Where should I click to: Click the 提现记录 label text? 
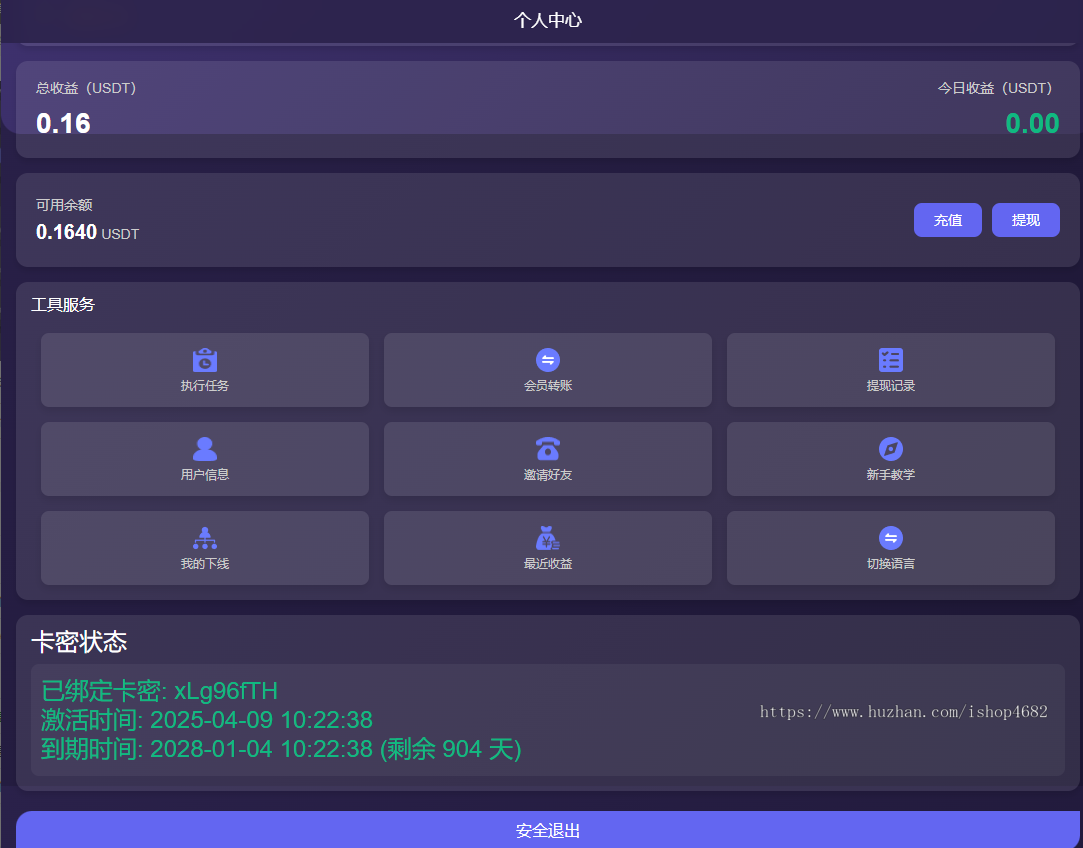click(891, 386)
